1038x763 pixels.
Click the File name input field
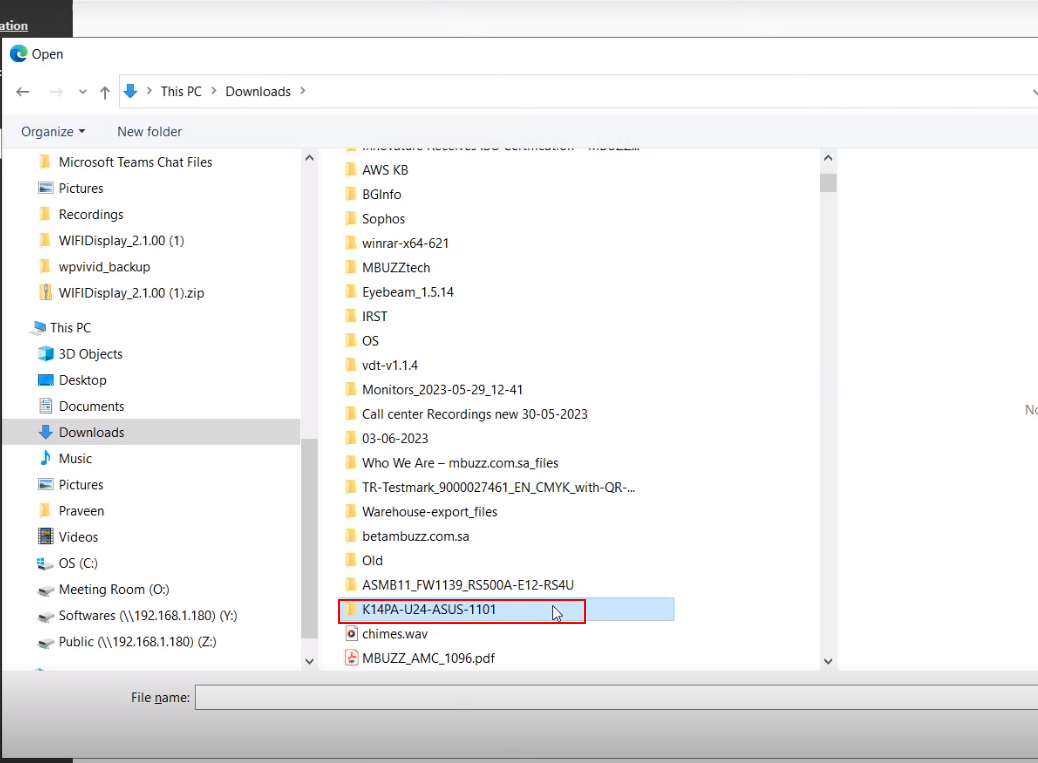[616, 697]
